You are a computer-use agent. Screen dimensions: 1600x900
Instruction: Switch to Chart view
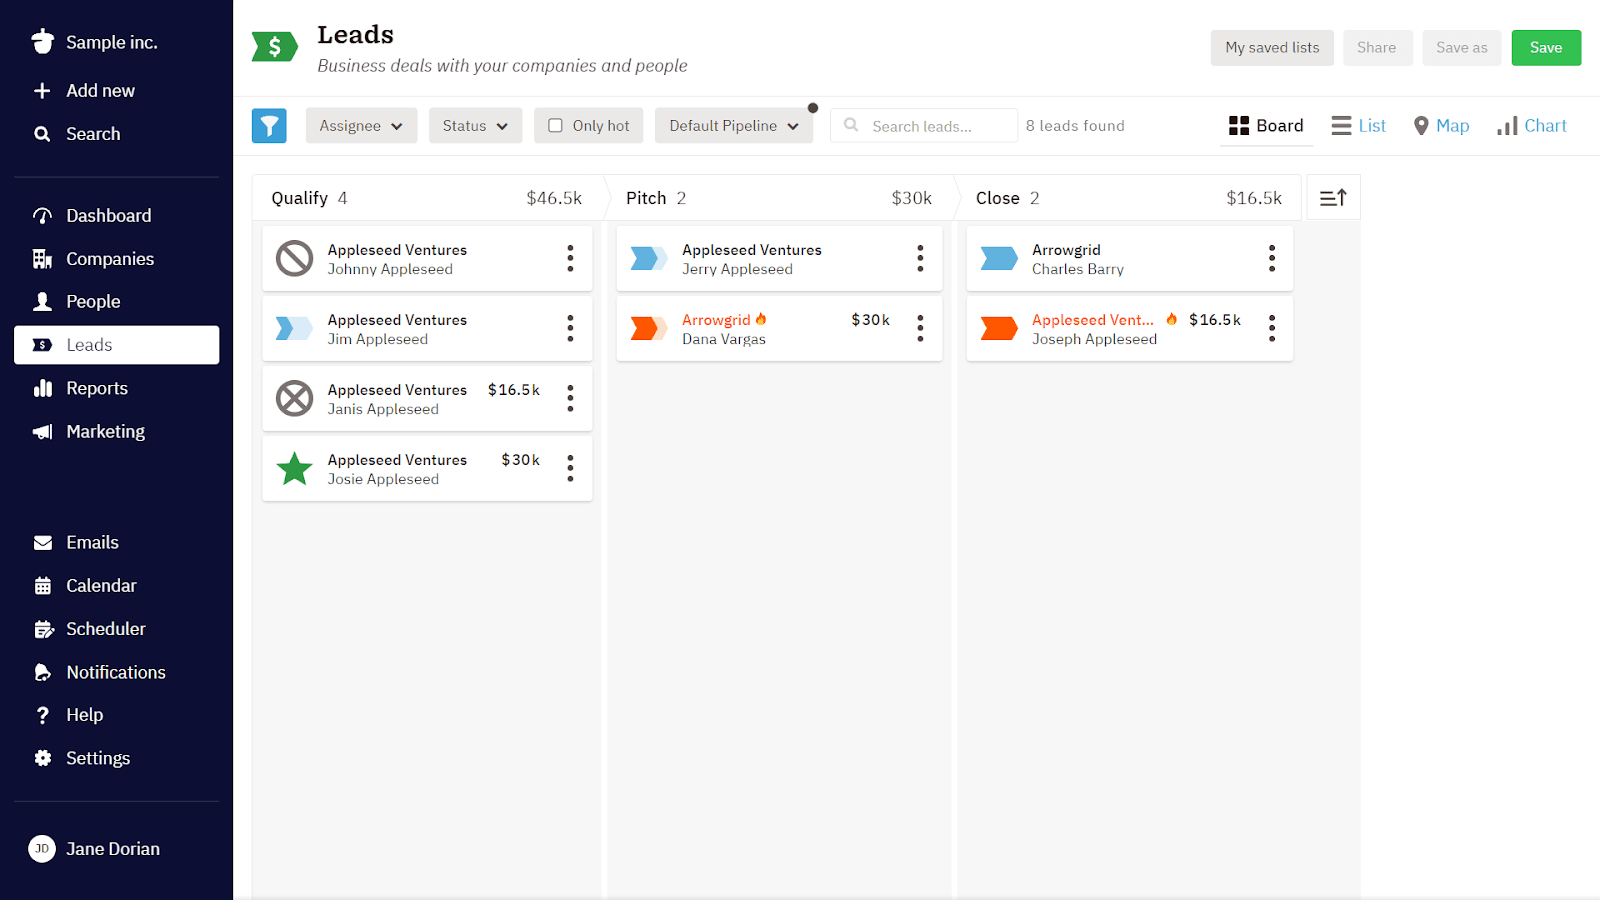tap(1531, 125)
